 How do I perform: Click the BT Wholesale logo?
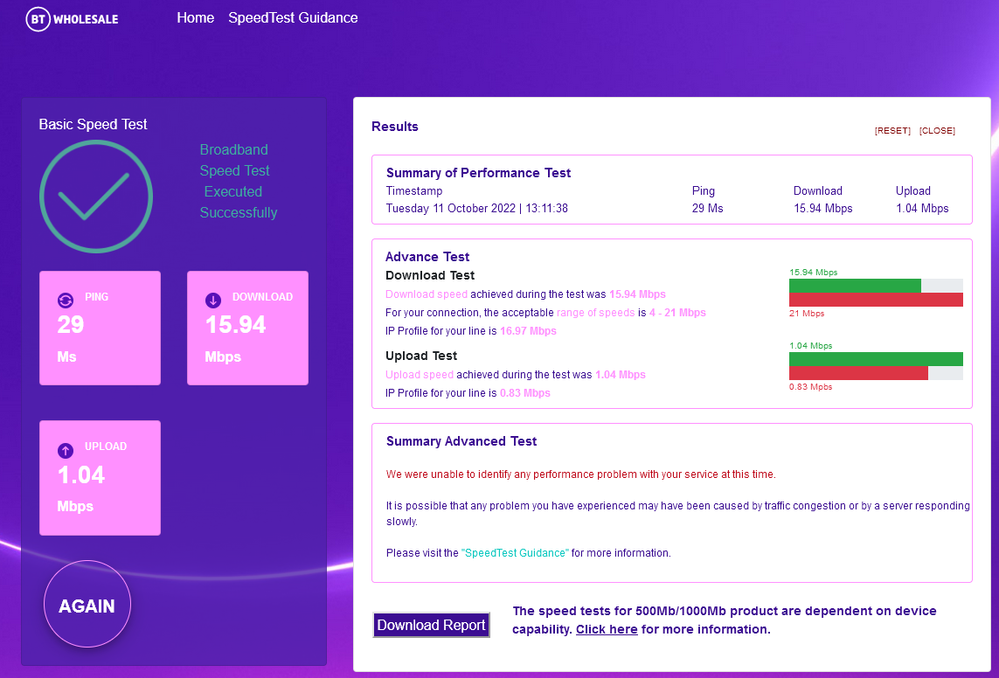pos(72,19)
